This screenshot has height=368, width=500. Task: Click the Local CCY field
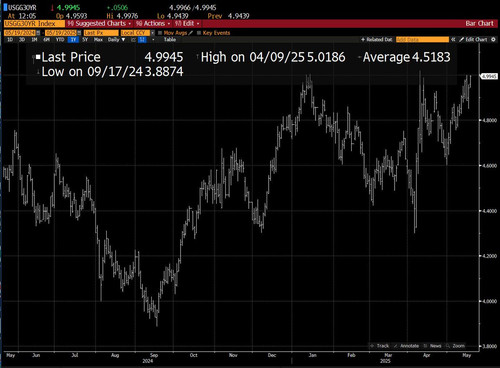point(135,33)
